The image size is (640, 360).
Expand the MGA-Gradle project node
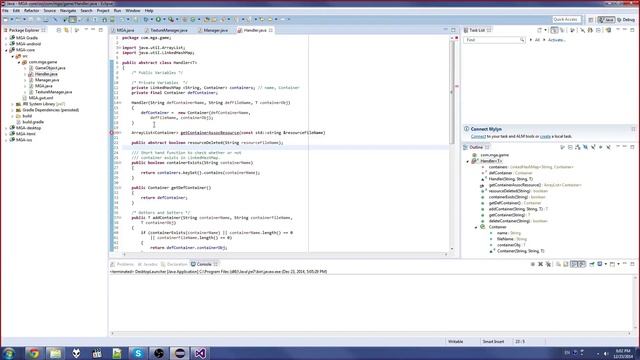[x=7, y=38]
